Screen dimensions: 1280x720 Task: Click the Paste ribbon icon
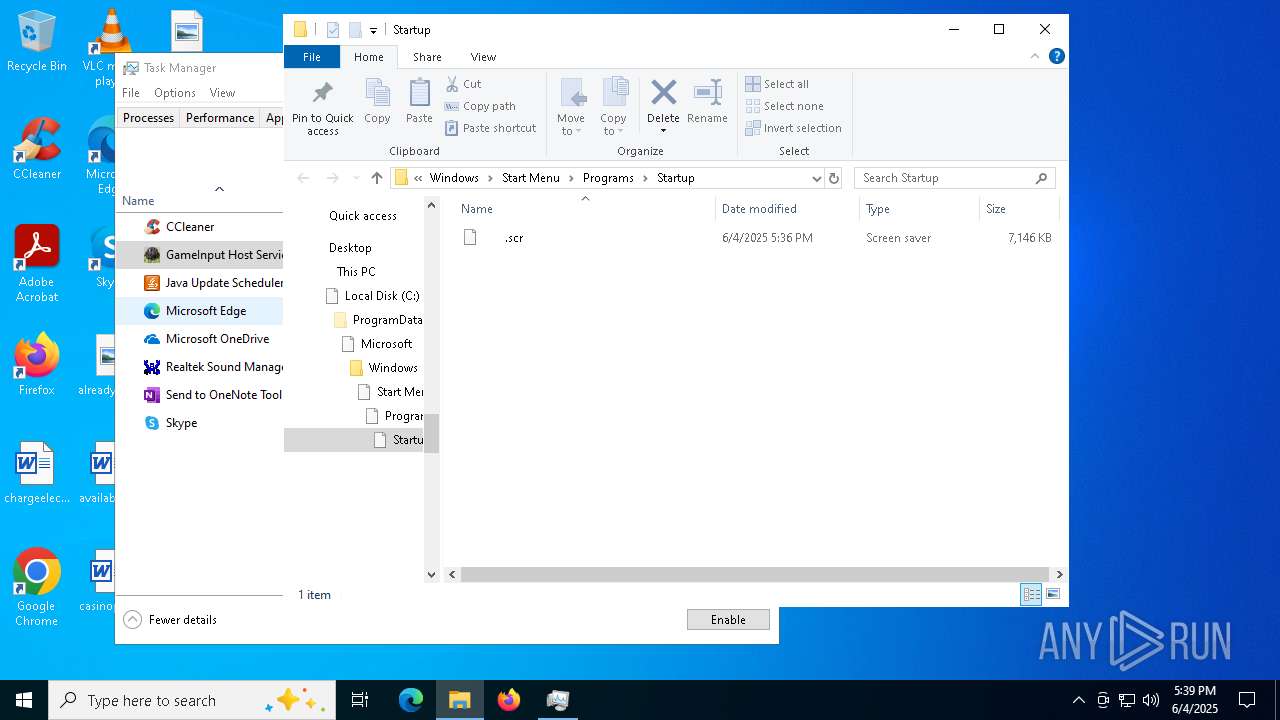click(x=419, y=101)
